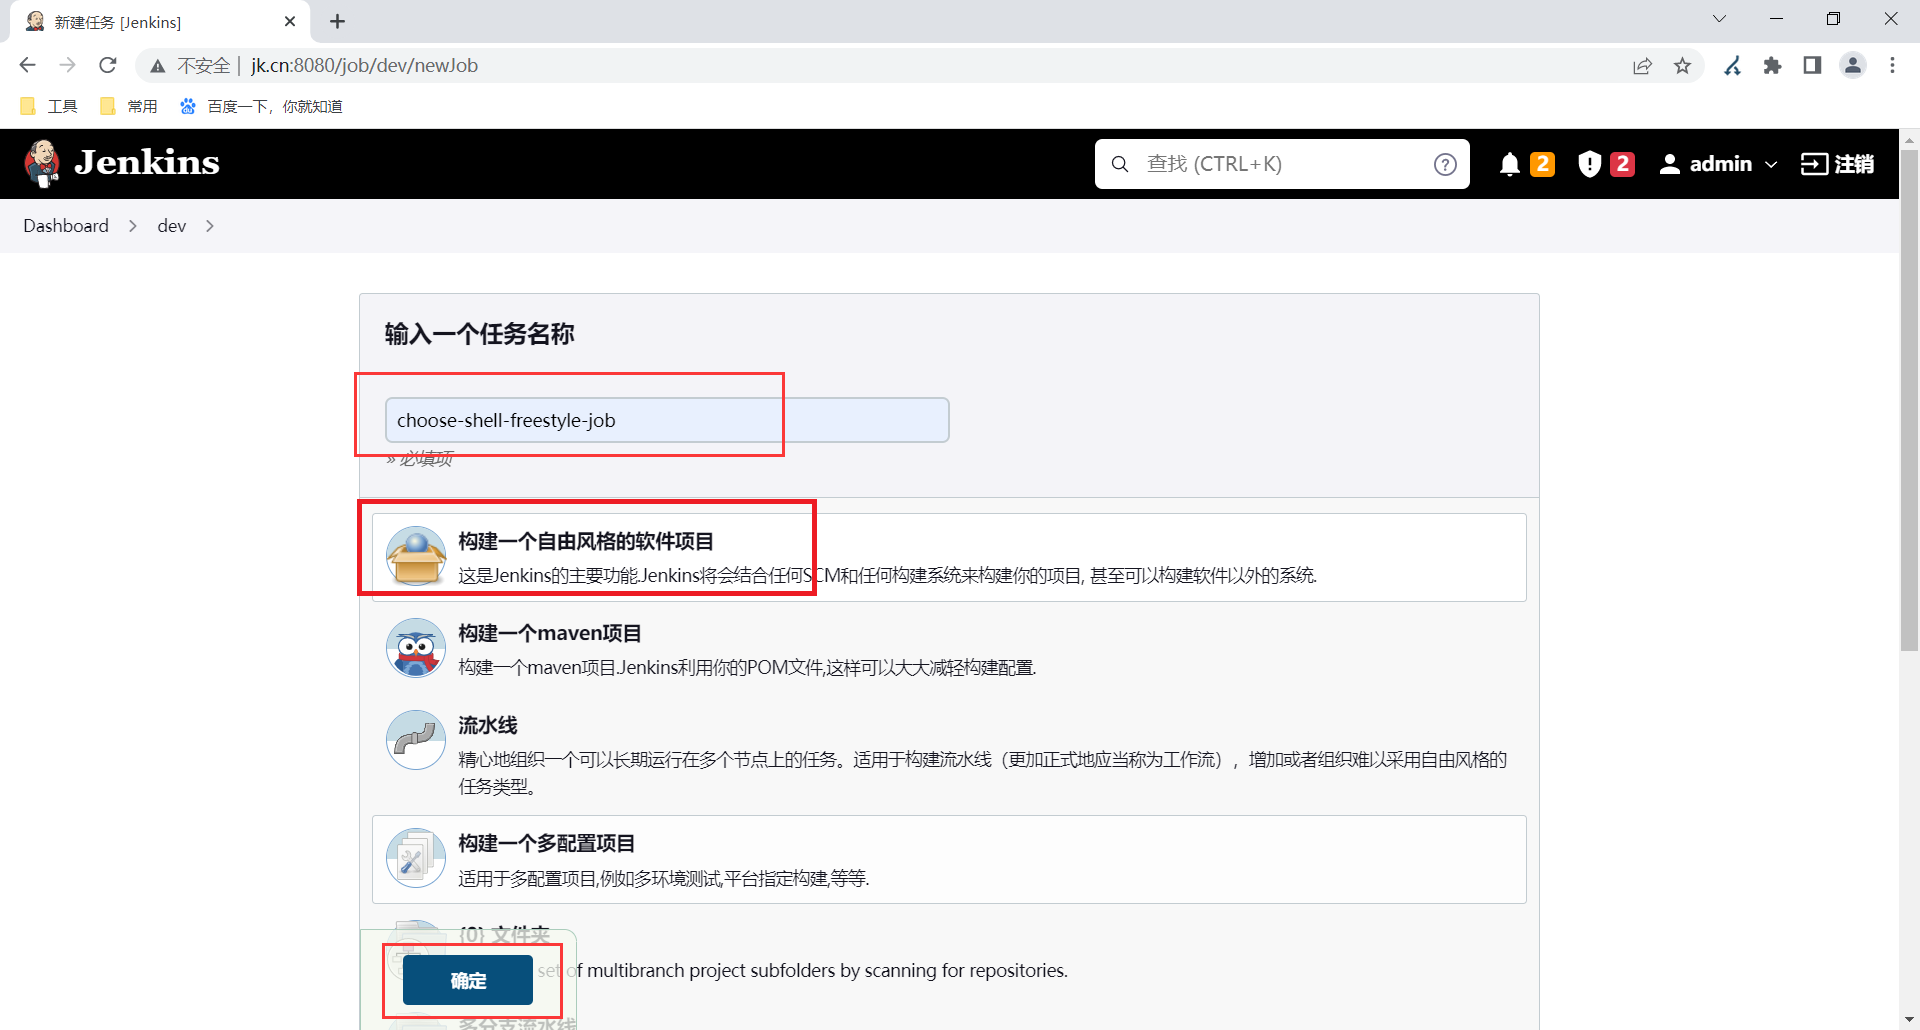
Task: Click the maven project description text
Action: (x=747, y=667)
